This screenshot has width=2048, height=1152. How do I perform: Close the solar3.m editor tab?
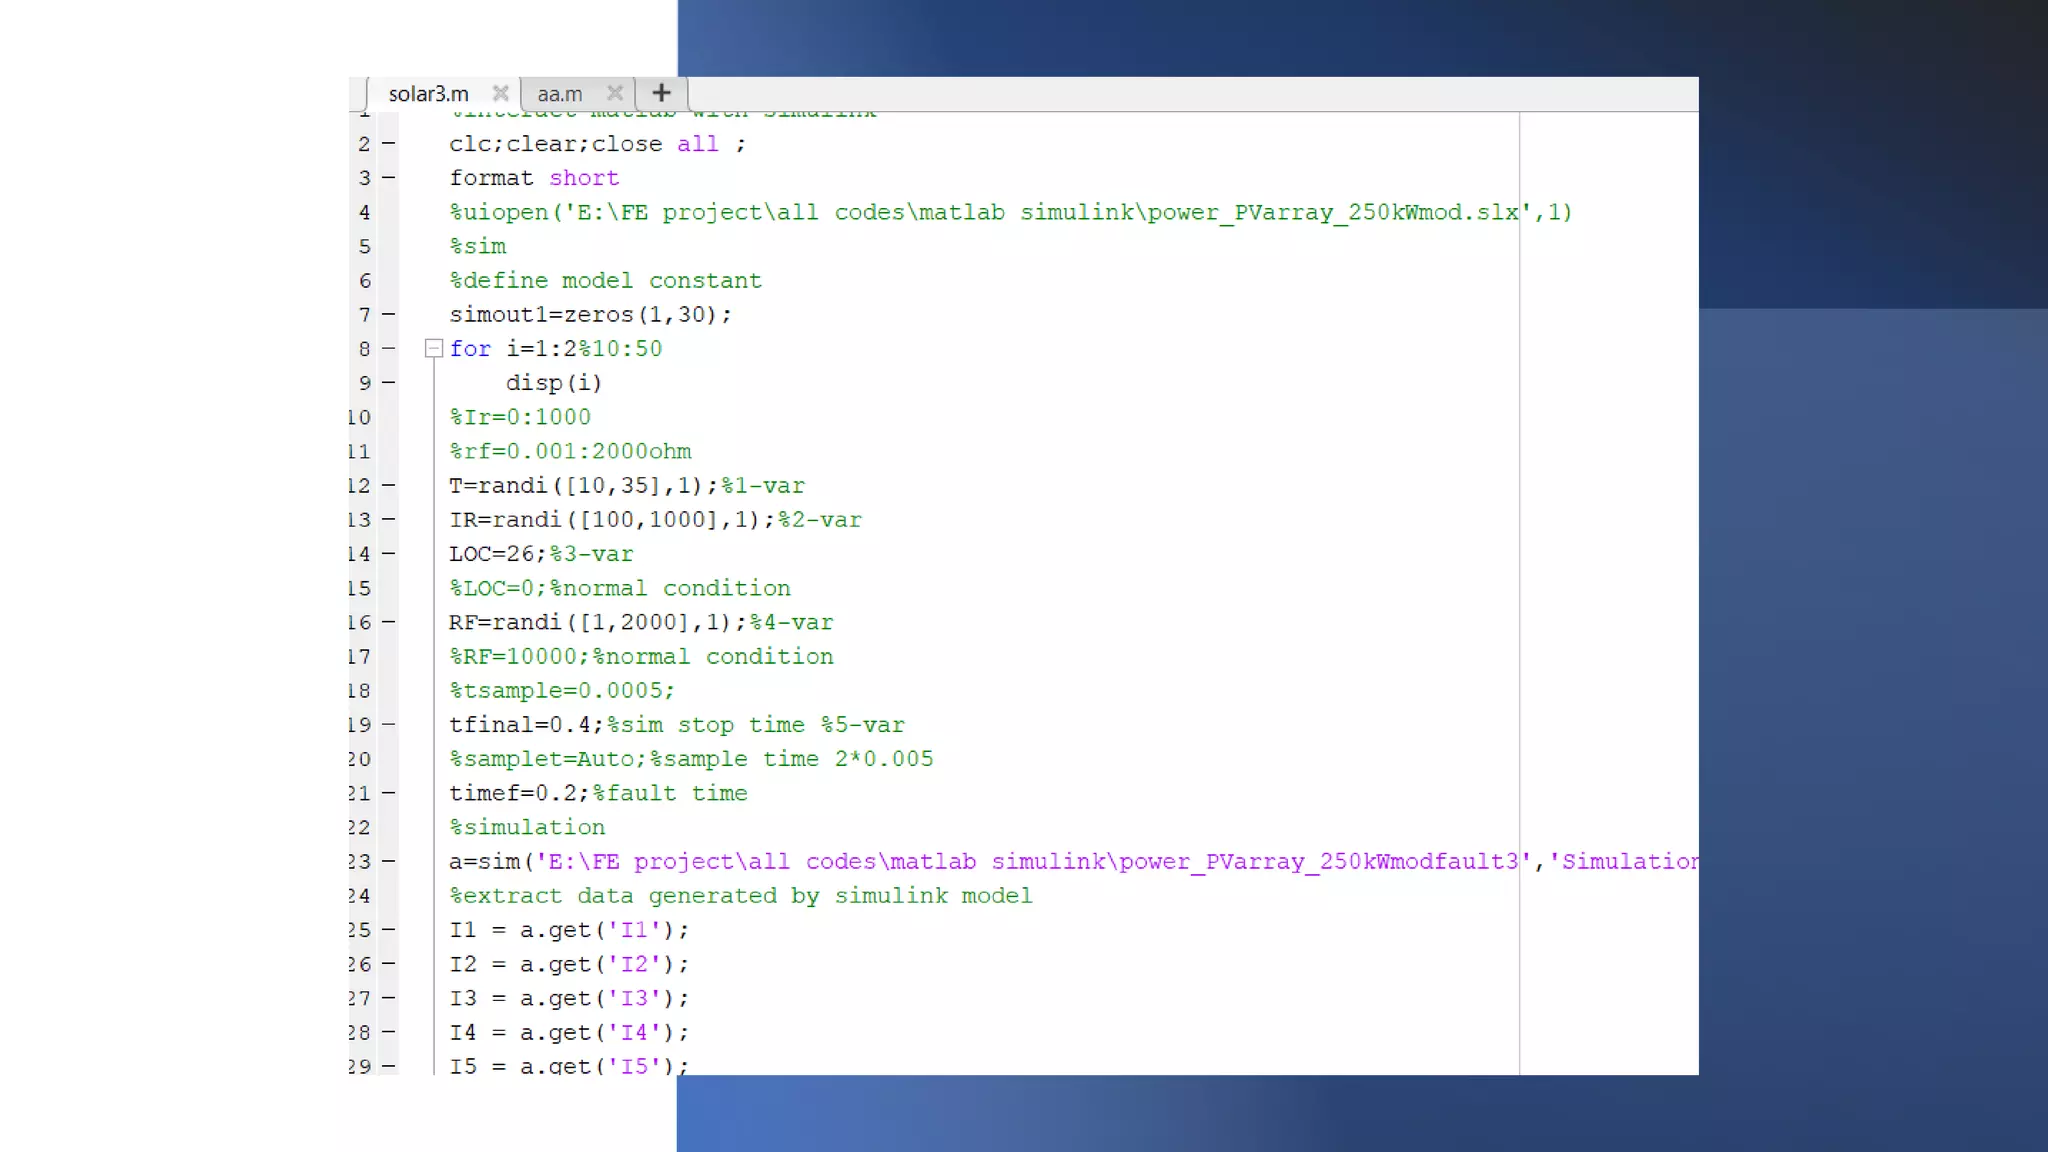pos(501,93)
